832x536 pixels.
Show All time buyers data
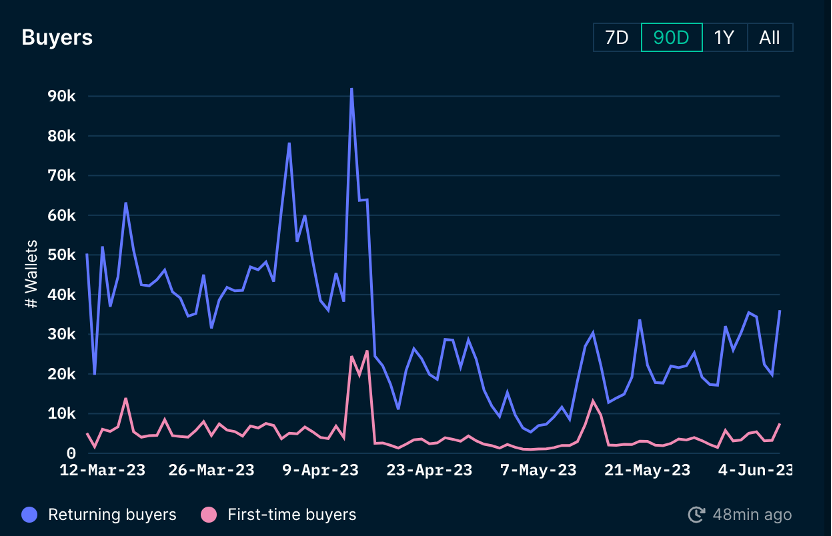point(769,38)
